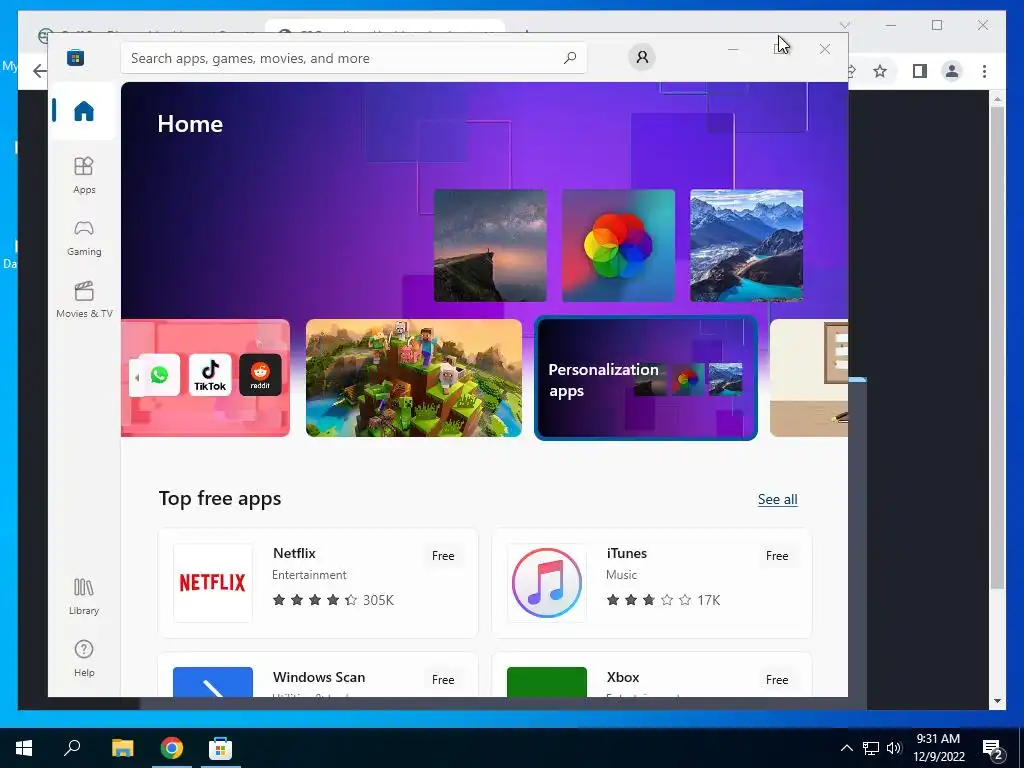The height and width of the screenshot is (768, 1024).
Task: Open network status tray icon
Action: [871, 748]
